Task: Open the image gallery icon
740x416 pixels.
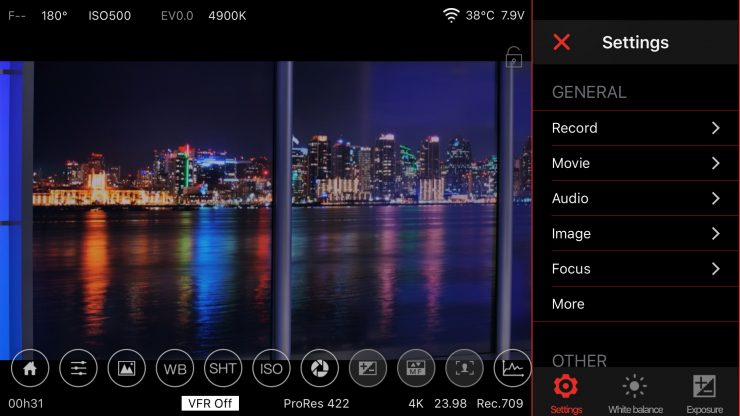Action: pos(127,369)
